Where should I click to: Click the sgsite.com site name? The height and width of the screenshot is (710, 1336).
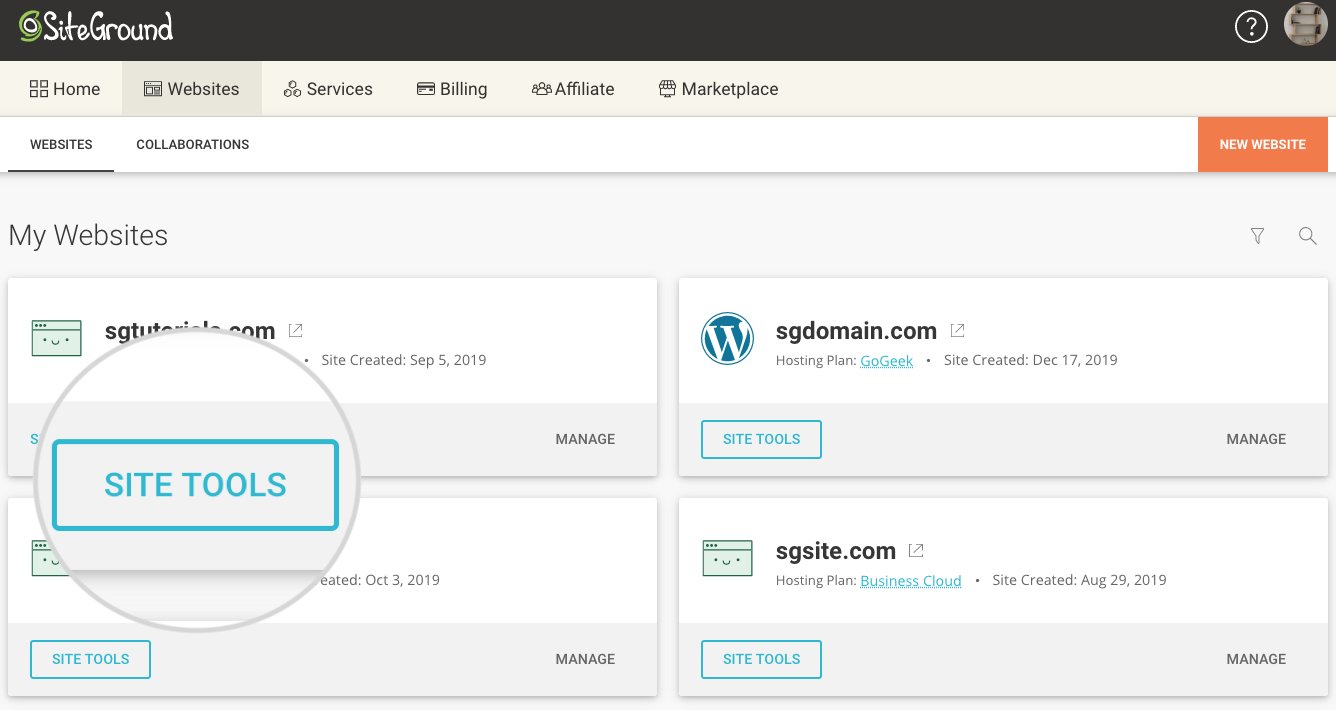[x=836, y=551]
